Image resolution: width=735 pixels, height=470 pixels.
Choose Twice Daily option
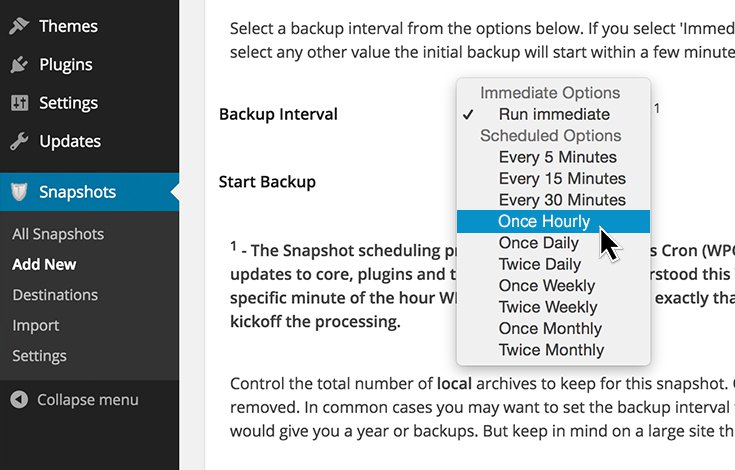(540, 264)
